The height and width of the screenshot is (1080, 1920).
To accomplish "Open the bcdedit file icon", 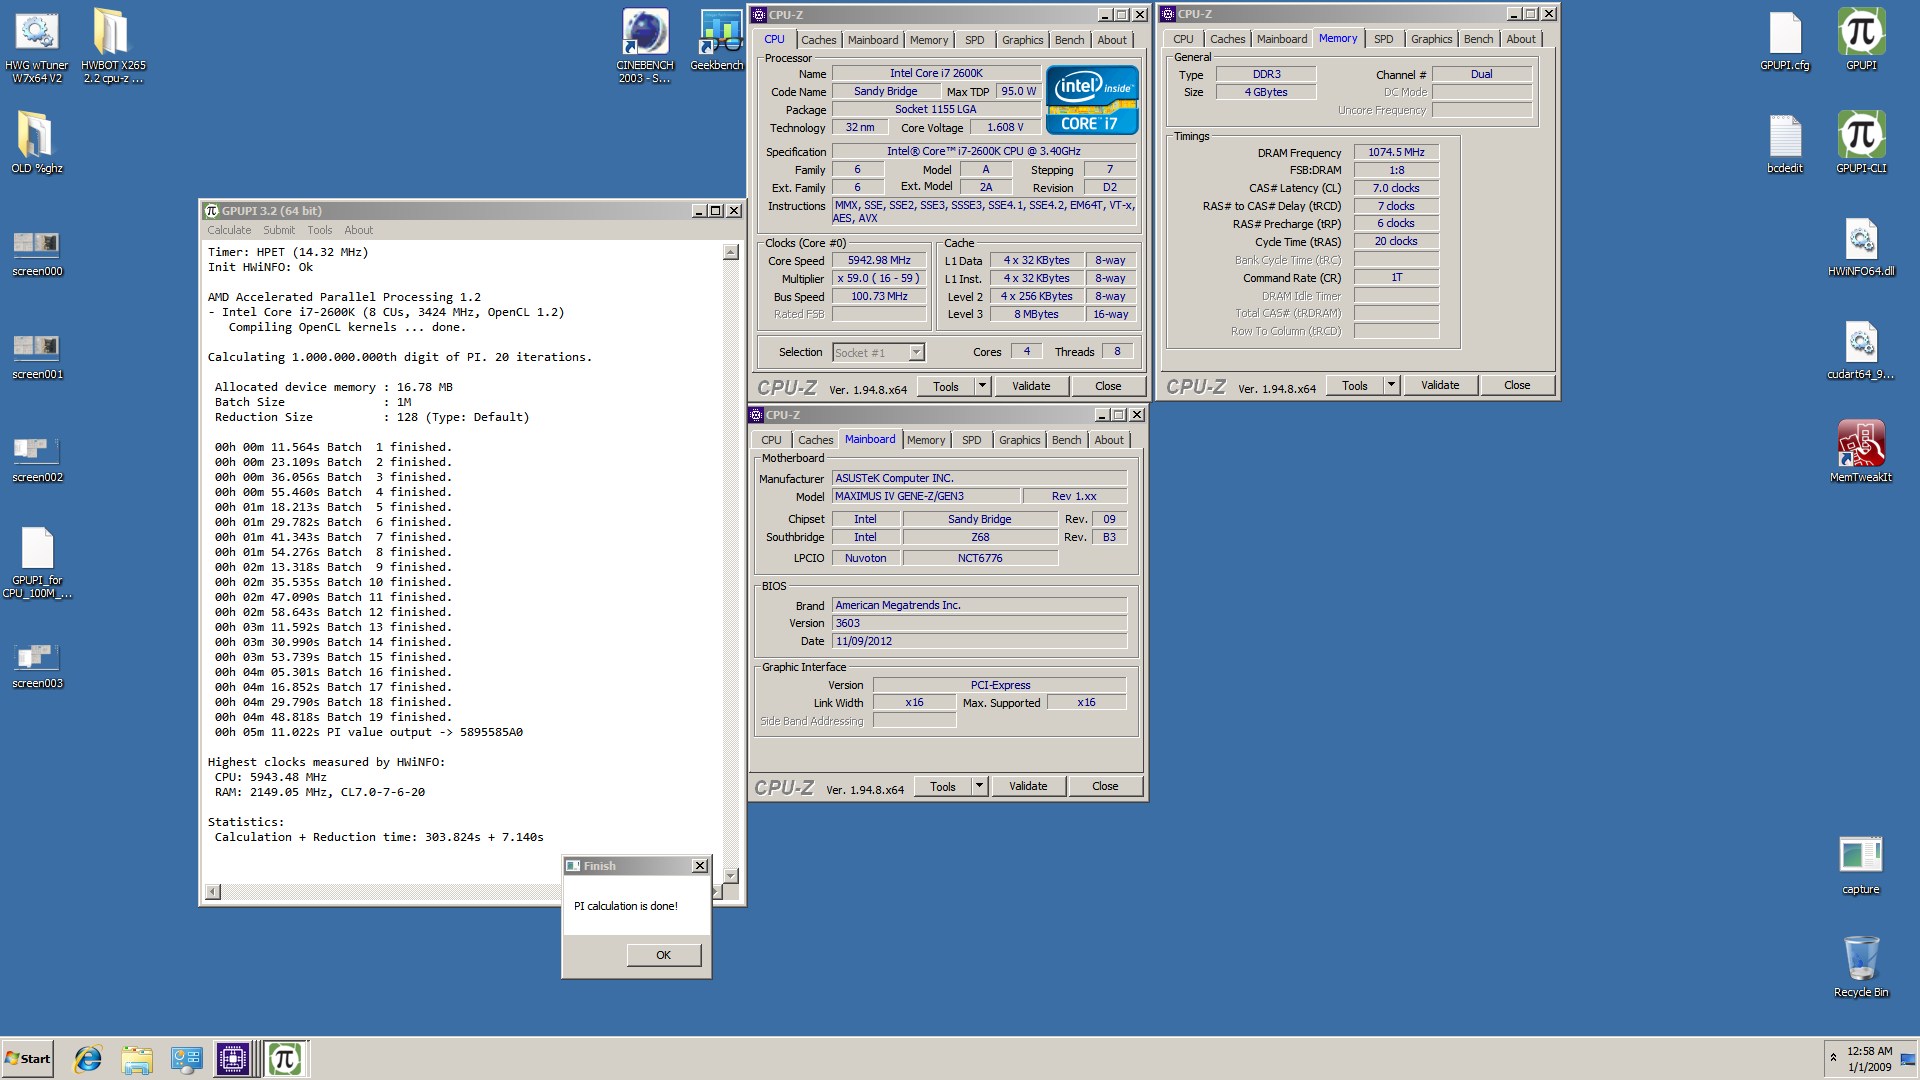I will (x=1785, y=143).
